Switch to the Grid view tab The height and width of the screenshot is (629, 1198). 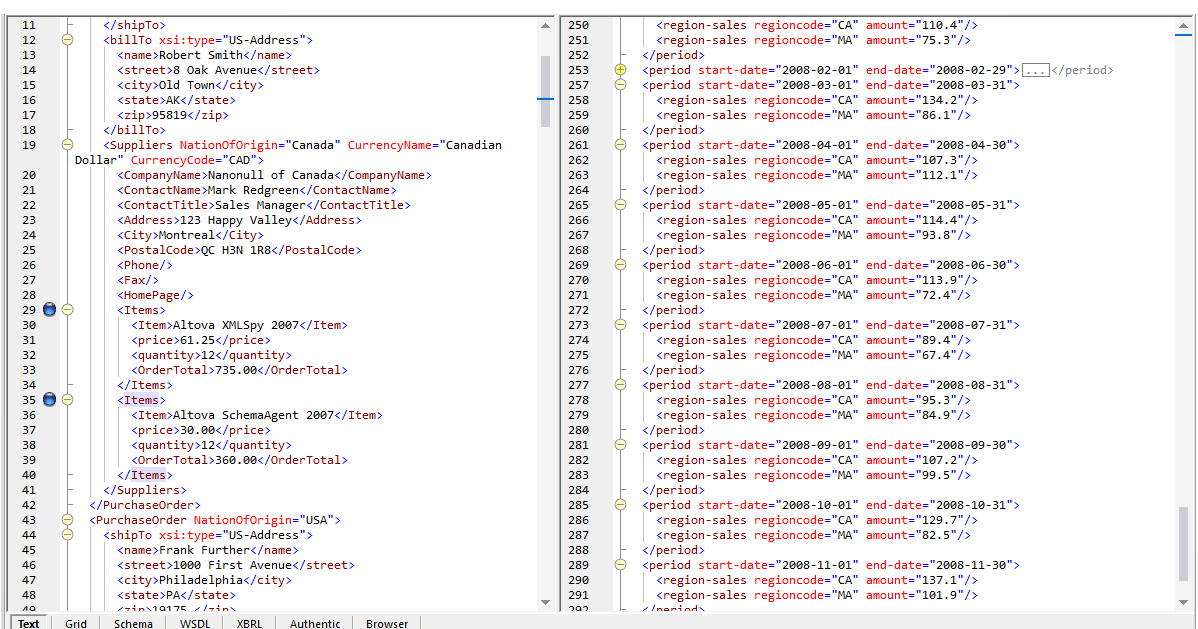click(x=76, y=623)
